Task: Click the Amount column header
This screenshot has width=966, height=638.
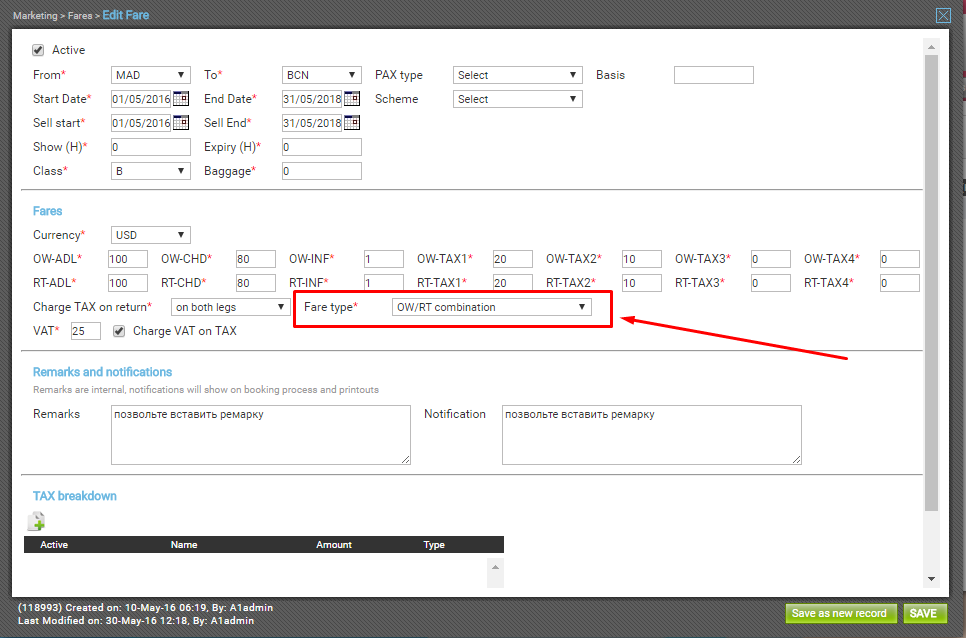Action: click(x=333, y=545)
